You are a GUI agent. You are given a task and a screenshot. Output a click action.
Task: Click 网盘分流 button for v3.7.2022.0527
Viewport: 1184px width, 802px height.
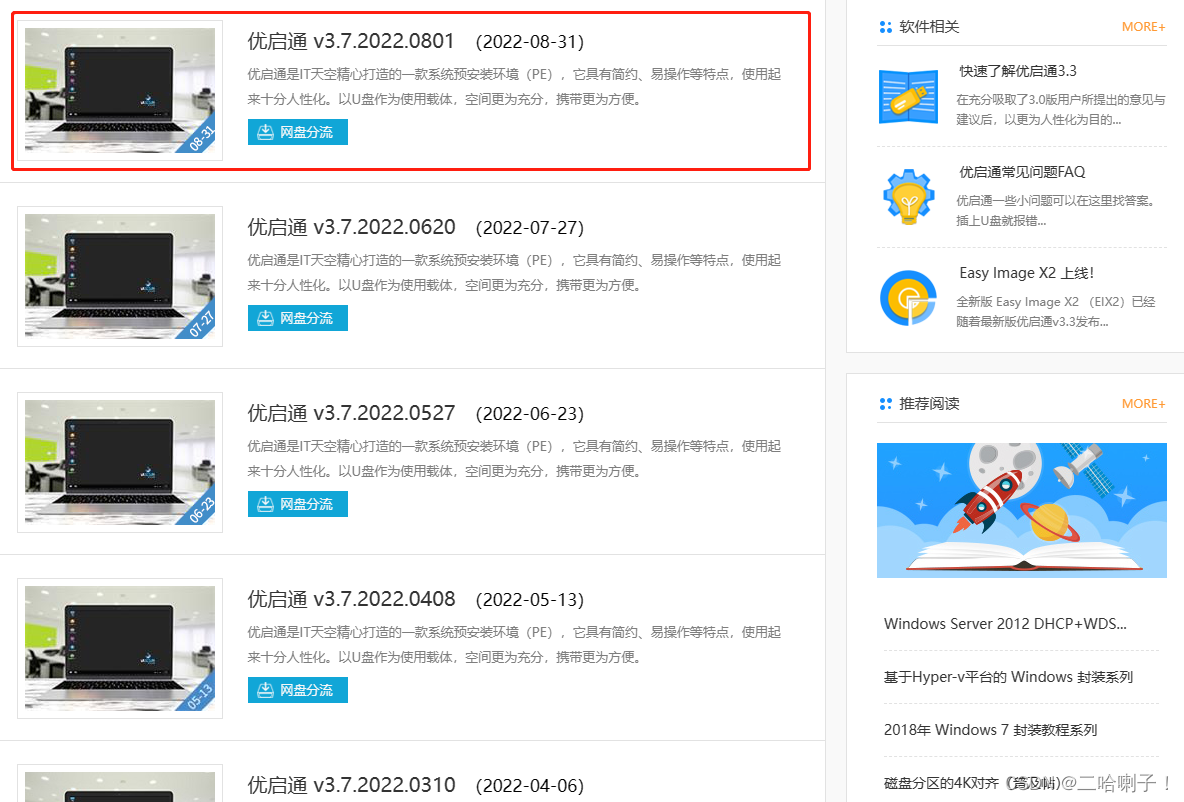[x=298, y=504]
